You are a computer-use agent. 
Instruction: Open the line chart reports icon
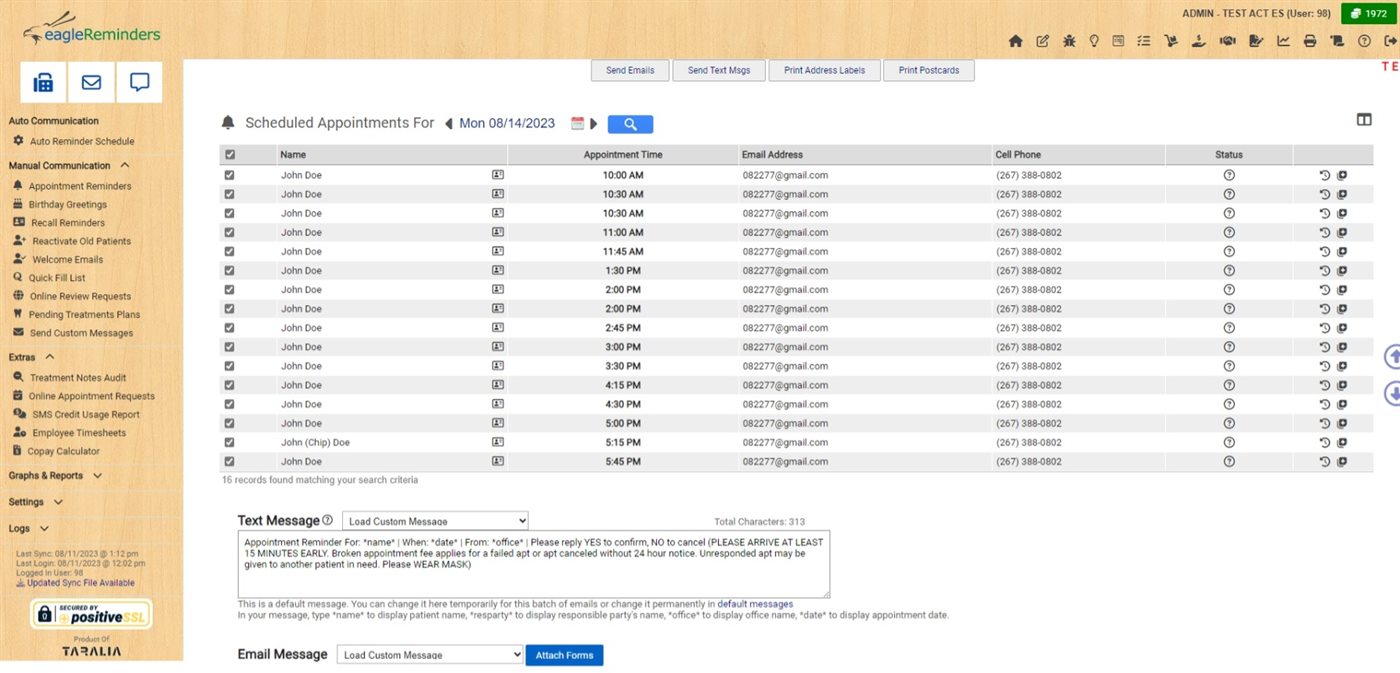[x=1284, y=41]
